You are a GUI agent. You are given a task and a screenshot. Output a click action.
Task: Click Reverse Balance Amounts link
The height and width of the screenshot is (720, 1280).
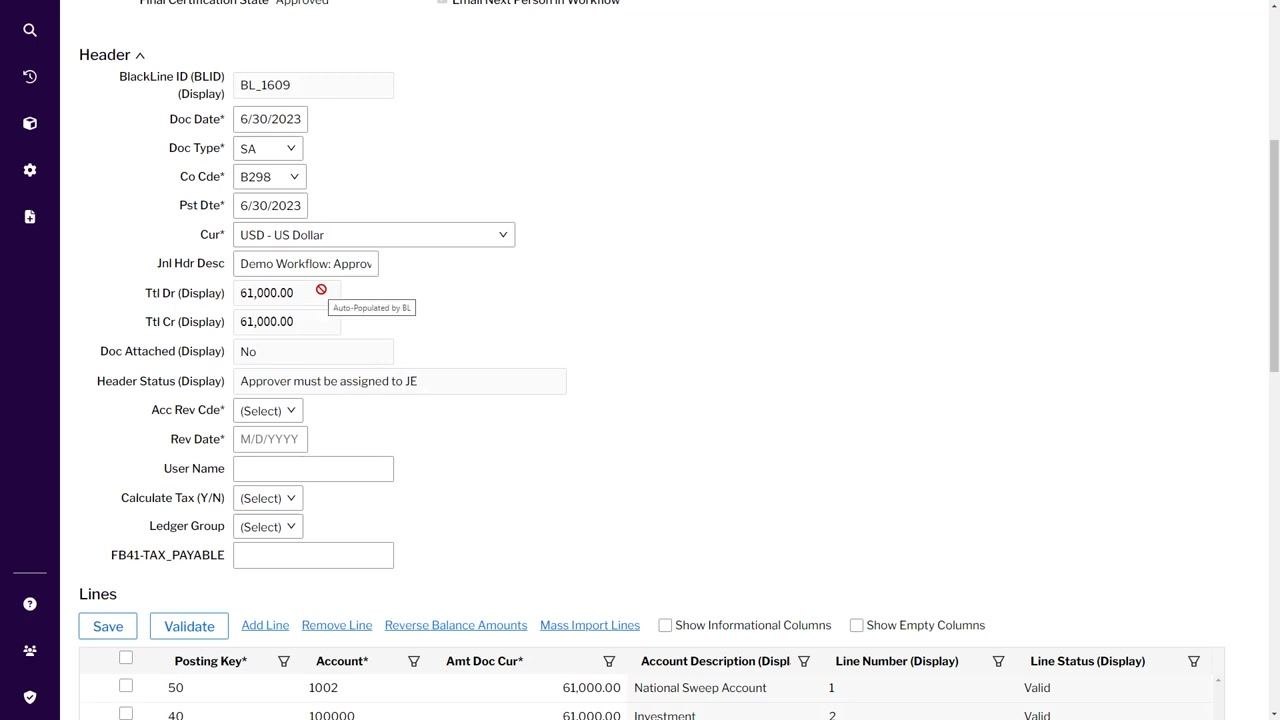pyautogui.click(x=456, y=625)
